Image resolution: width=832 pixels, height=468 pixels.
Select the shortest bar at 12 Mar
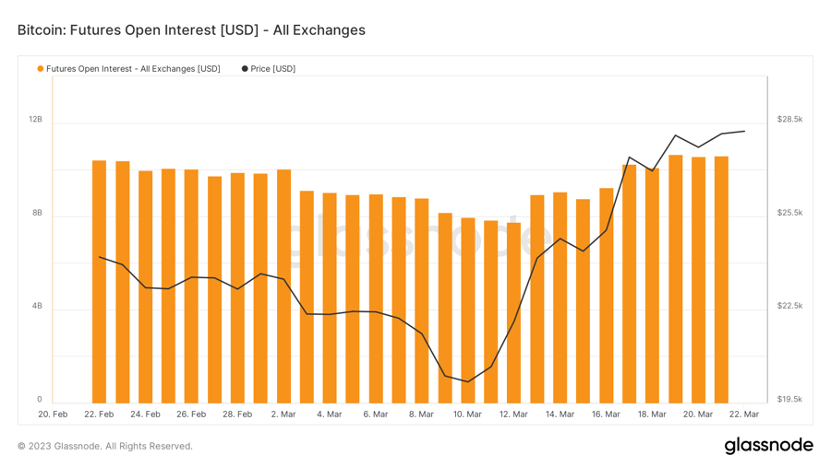514,312
